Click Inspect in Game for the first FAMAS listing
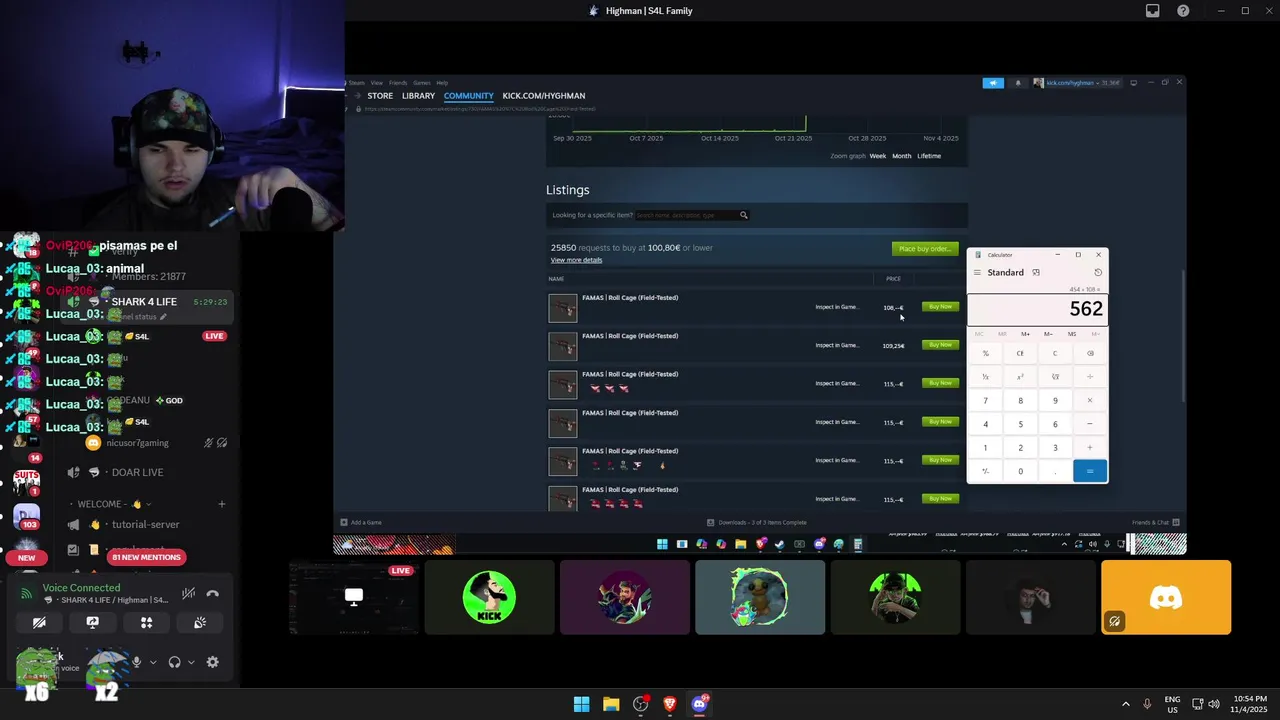Viewport: 1280px width, 720px height. pos(836,307)
